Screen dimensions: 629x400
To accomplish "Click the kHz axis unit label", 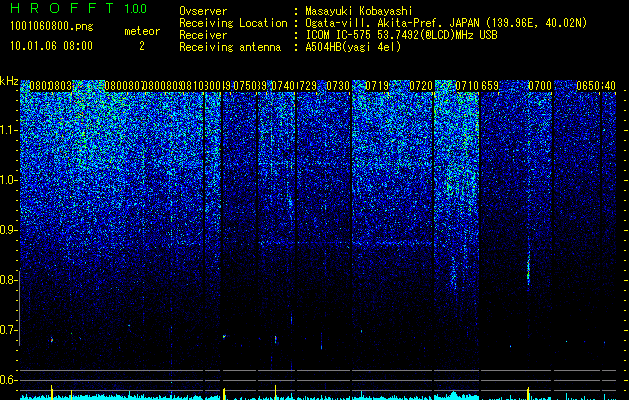I will 9,81.
